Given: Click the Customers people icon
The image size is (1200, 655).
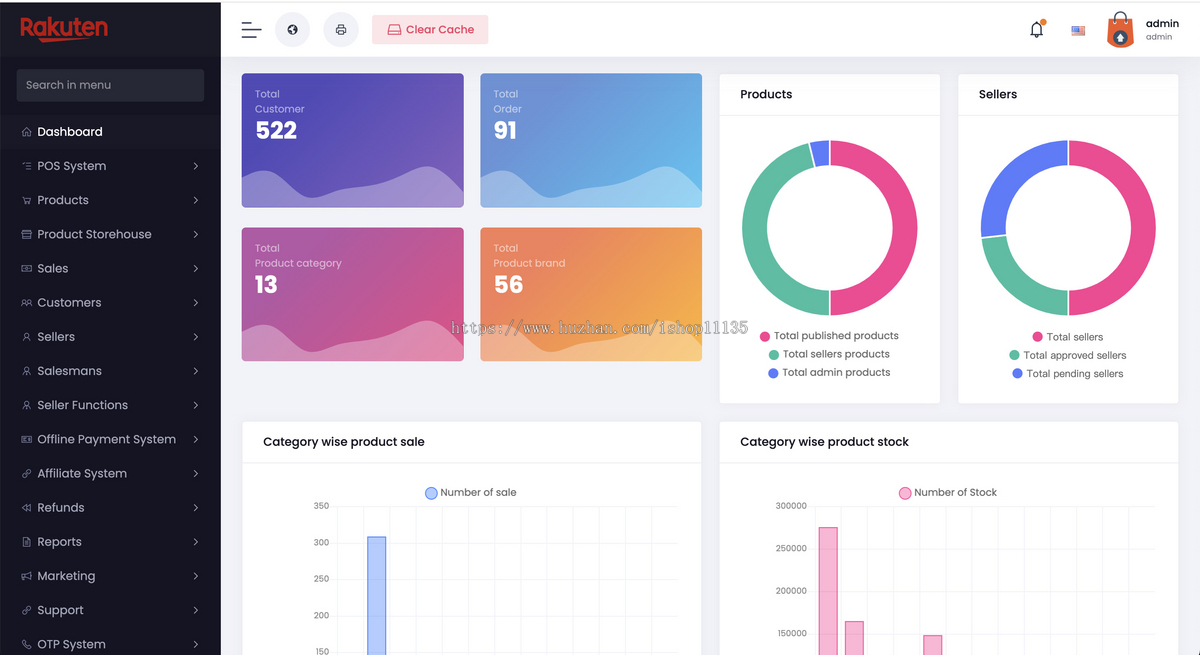Looking at the screenshot, I should click(x=27, y=303).
